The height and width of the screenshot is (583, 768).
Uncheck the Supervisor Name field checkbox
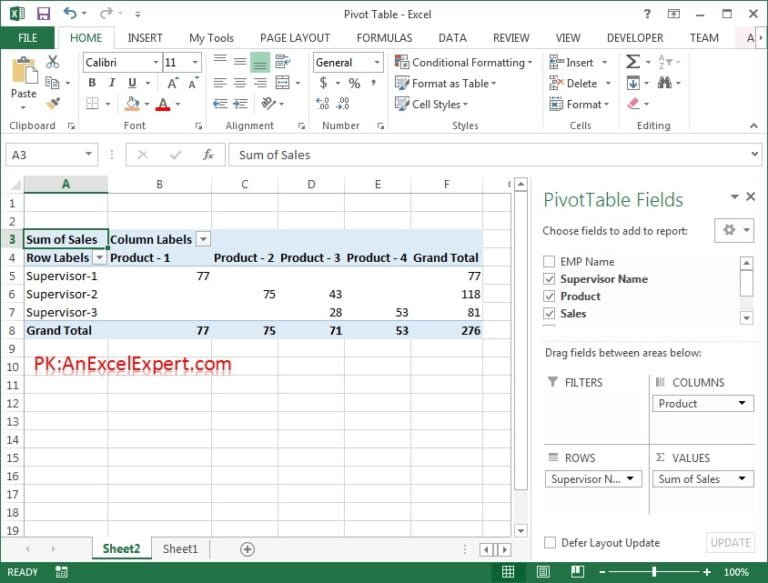pyautogui.click(x=549, y=279)
